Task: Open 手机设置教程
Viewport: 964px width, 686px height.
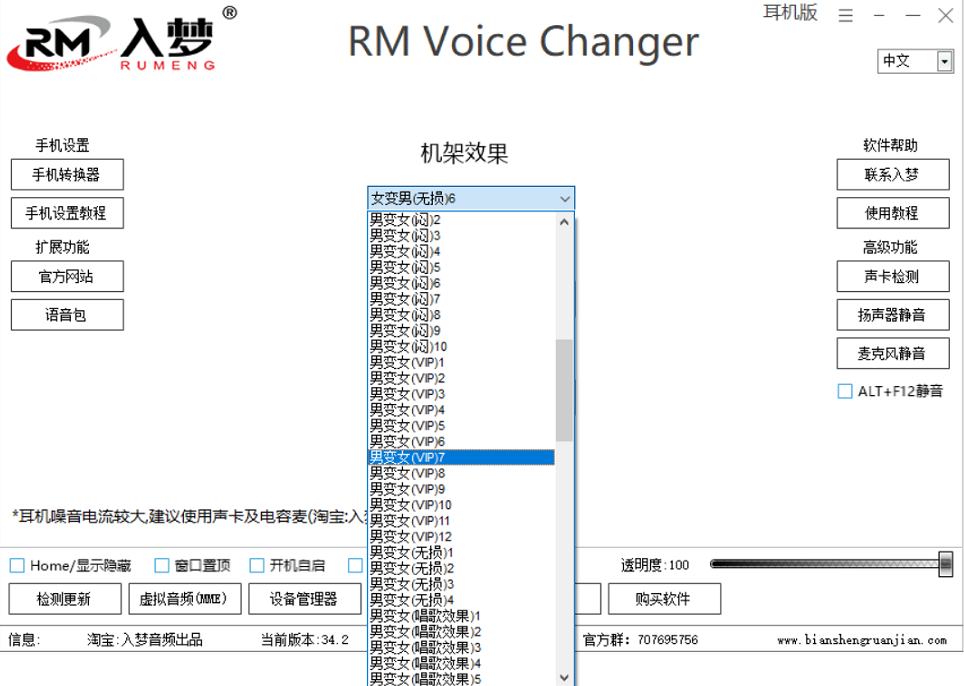Action: (67, 213)
